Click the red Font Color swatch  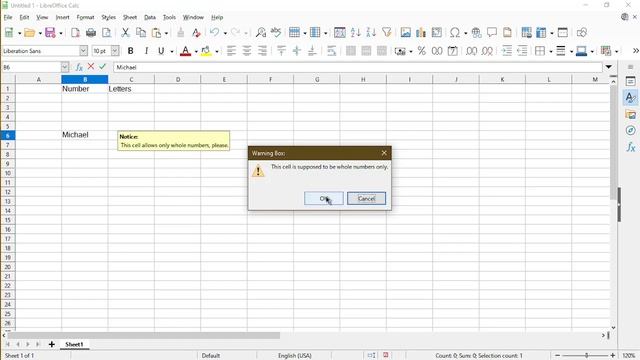point(186,51)
